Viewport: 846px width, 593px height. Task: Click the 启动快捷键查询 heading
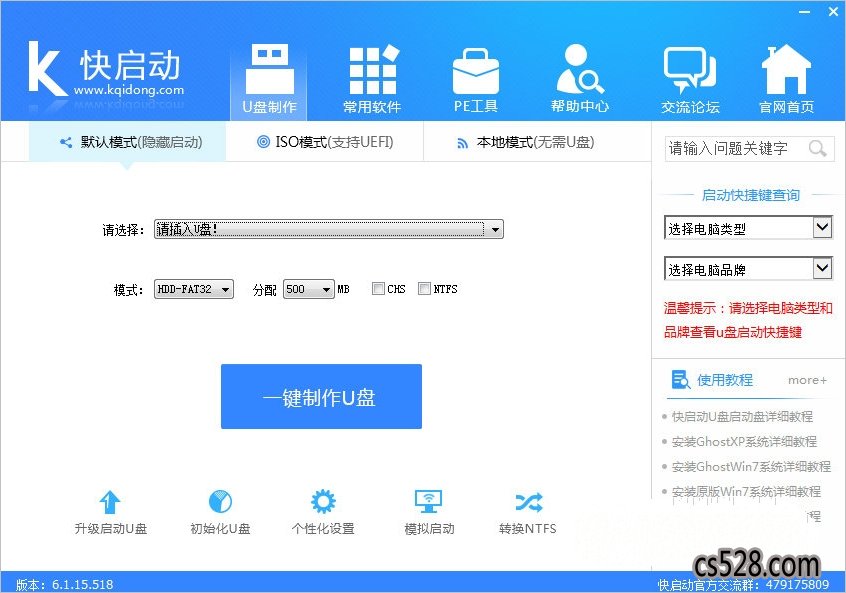[x=751, y=195]
